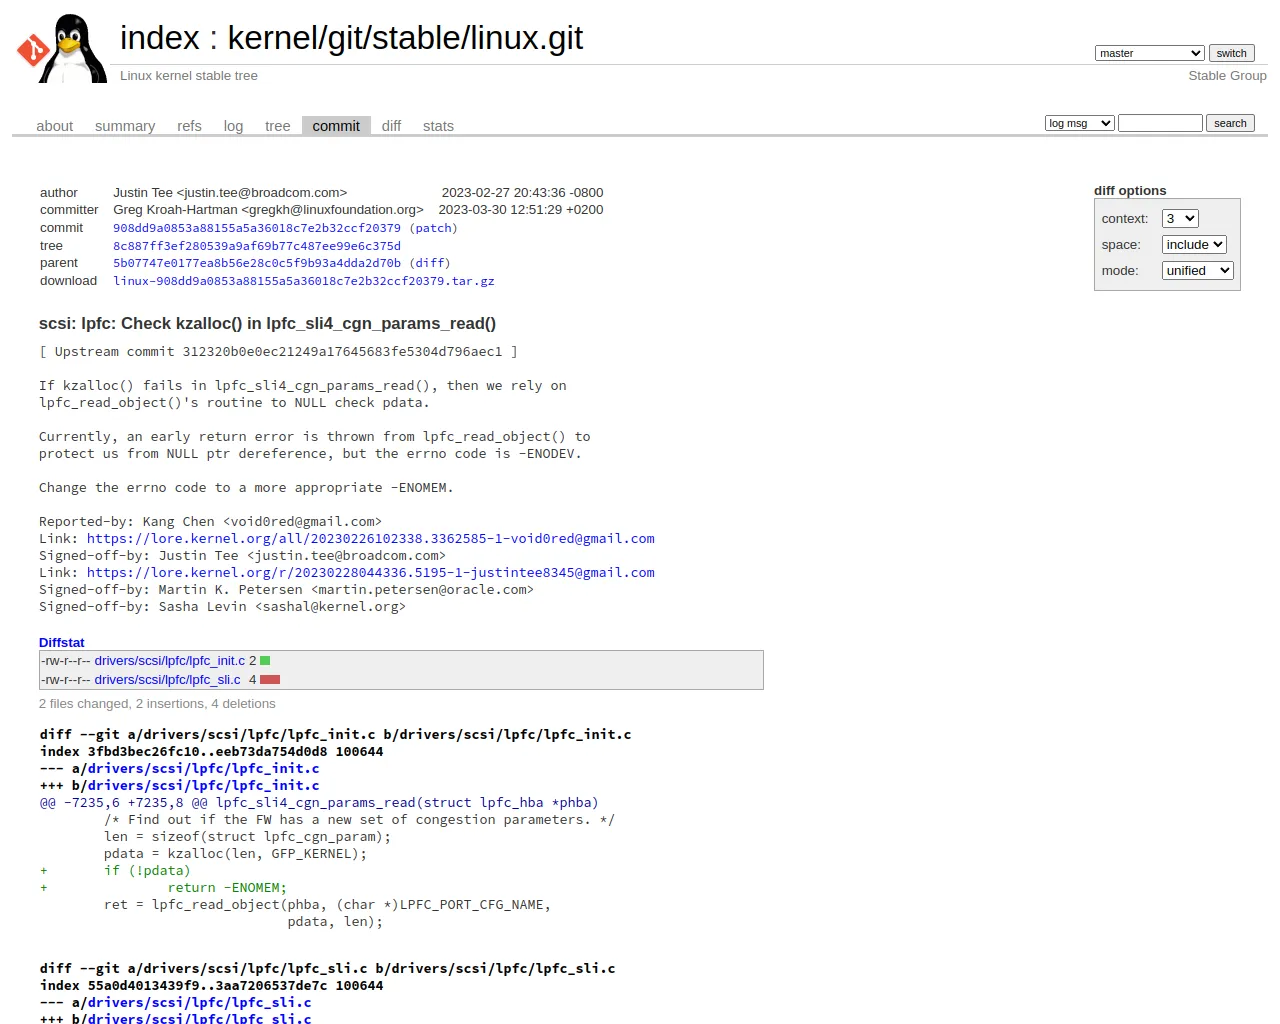Click the commit title about kzalloc() check
The width and height of the screenshot is (1280, 1024).
[268, 324]
